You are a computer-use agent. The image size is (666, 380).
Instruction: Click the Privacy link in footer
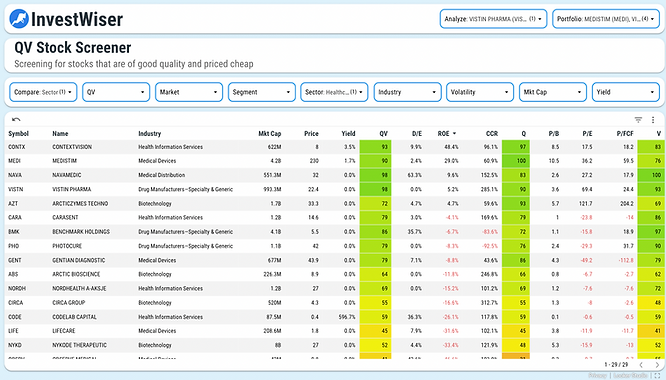(597, 375)
